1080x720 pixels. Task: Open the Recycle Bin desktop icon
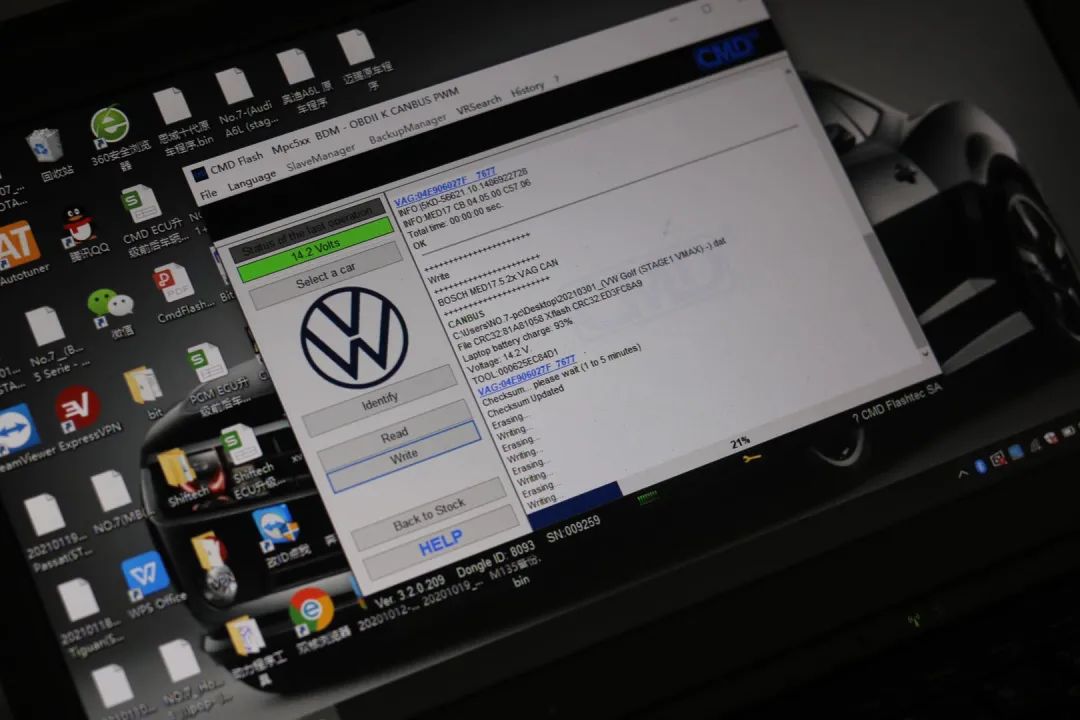(x=45, y=145)
